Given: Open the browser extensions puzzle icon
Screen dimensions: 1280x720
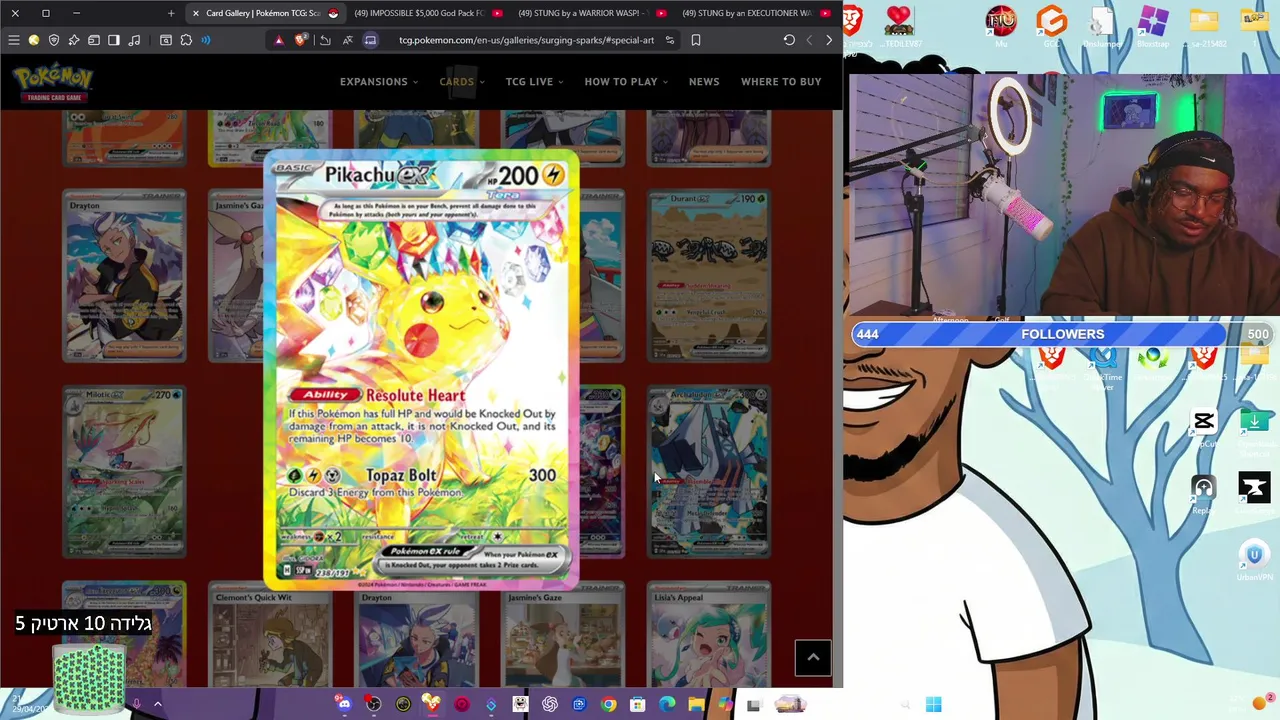Looking at the screenshot, I should (186, 40).
